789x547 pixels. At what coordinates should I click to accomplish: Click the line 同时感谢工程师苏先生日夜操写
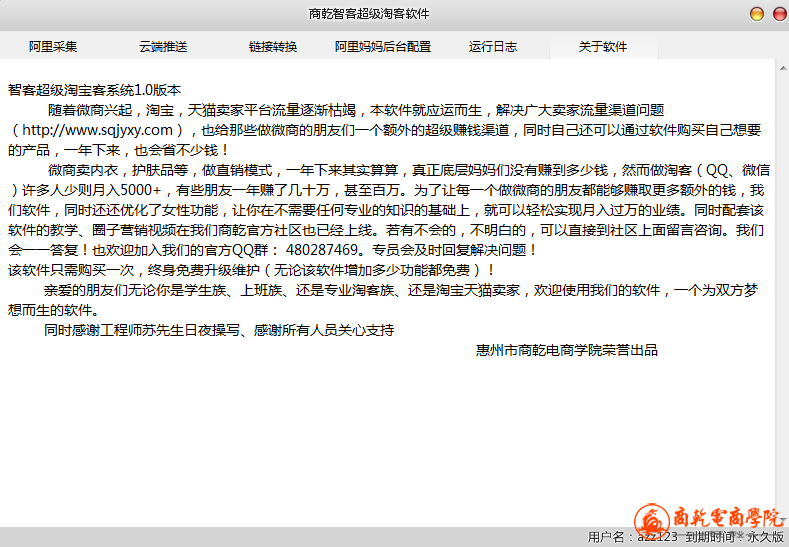click(142, 330)
